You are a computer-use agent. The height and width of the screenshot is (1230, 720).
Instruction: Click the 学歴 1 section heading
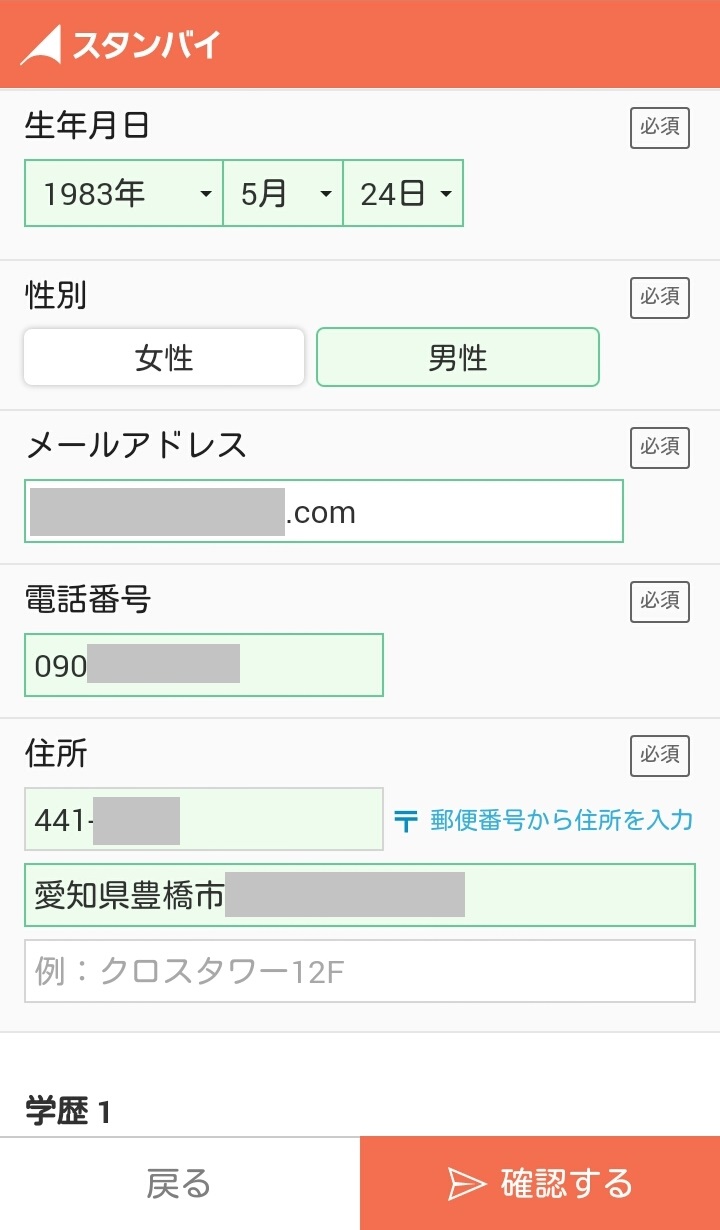[68, 1112]
